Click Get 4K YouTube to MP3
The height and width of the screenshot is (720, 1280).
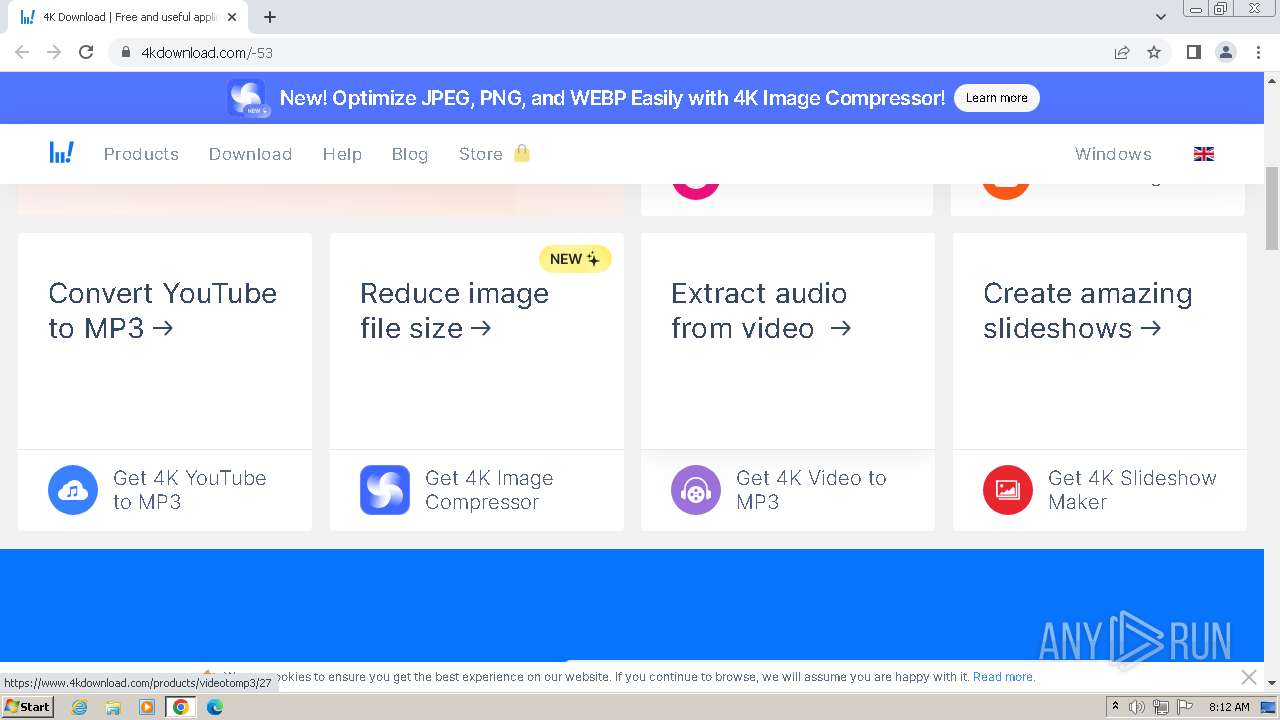[190, 490]
